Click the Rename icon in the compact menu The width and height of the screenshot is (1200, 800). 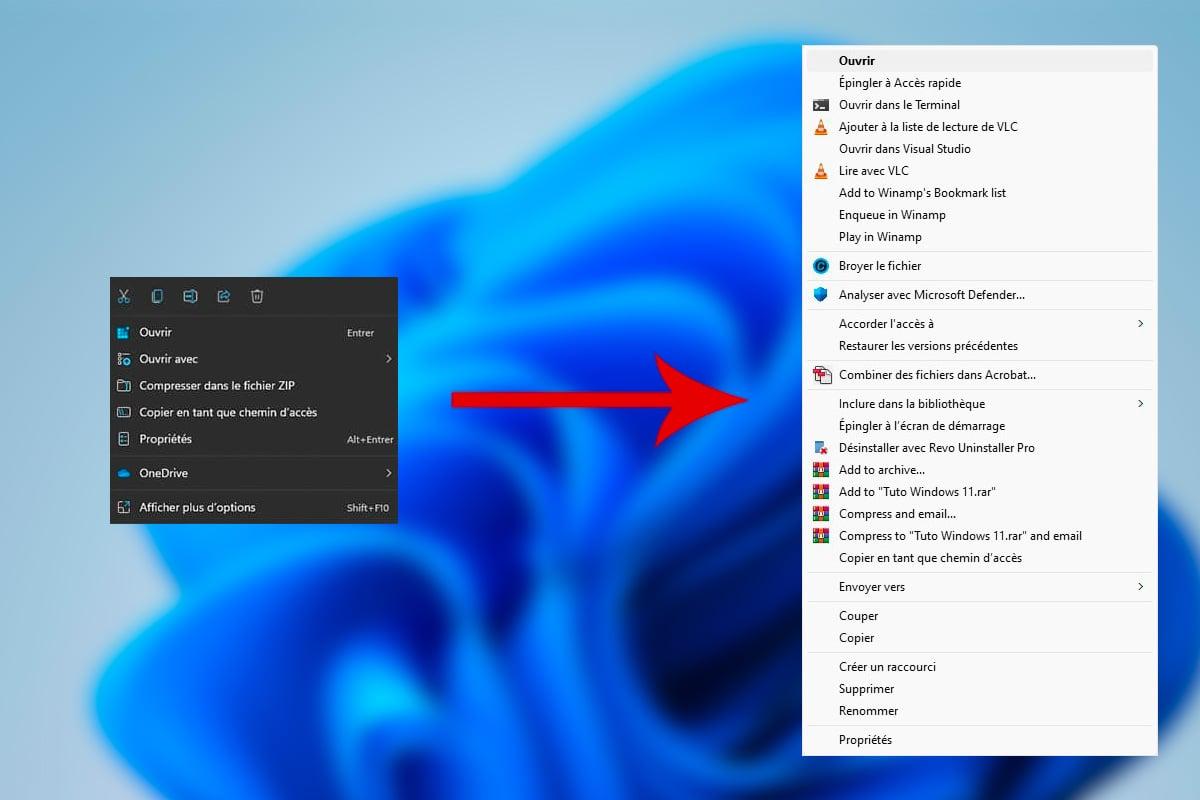coord(190,296)
